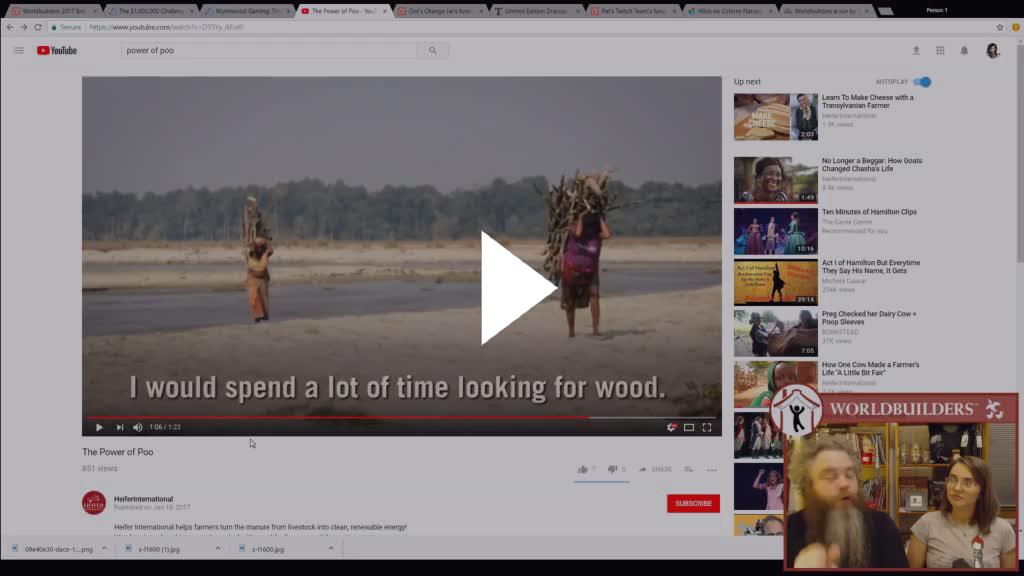Expand options for s-l1600 (1).jpg download

pyautogui.click(x=217, y=549)
